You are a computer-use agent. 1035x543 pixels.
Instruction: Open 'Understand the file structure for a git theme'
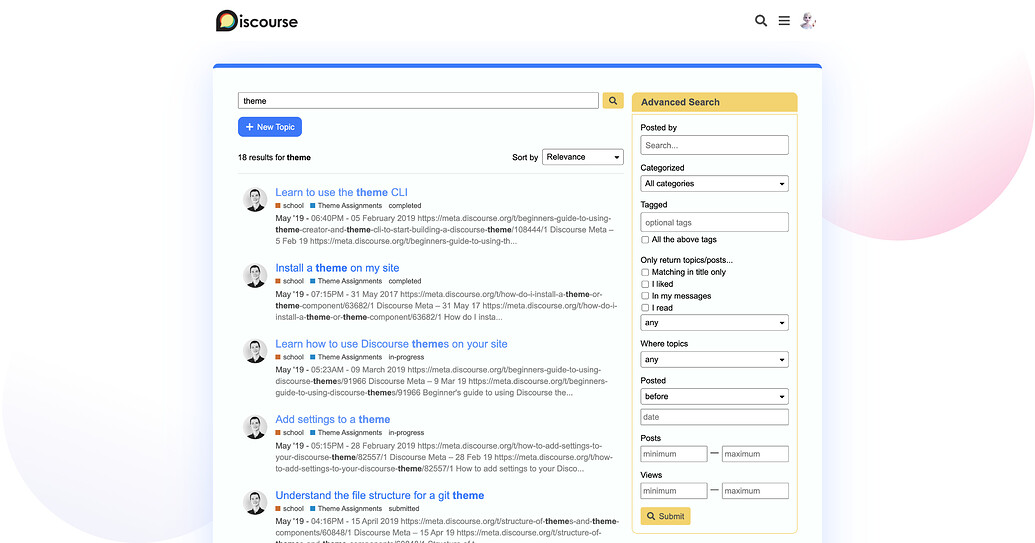[379, 495]
